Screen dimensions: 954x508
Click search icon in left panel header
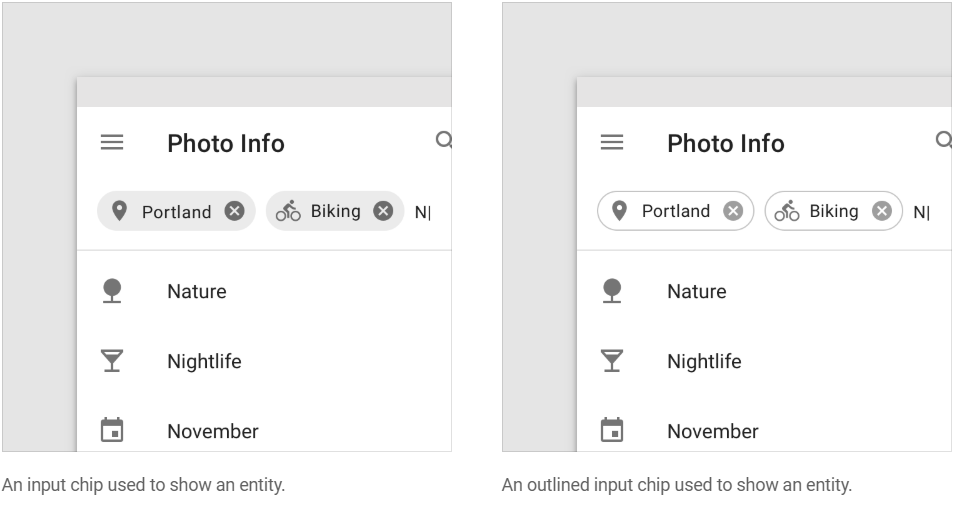444,141
